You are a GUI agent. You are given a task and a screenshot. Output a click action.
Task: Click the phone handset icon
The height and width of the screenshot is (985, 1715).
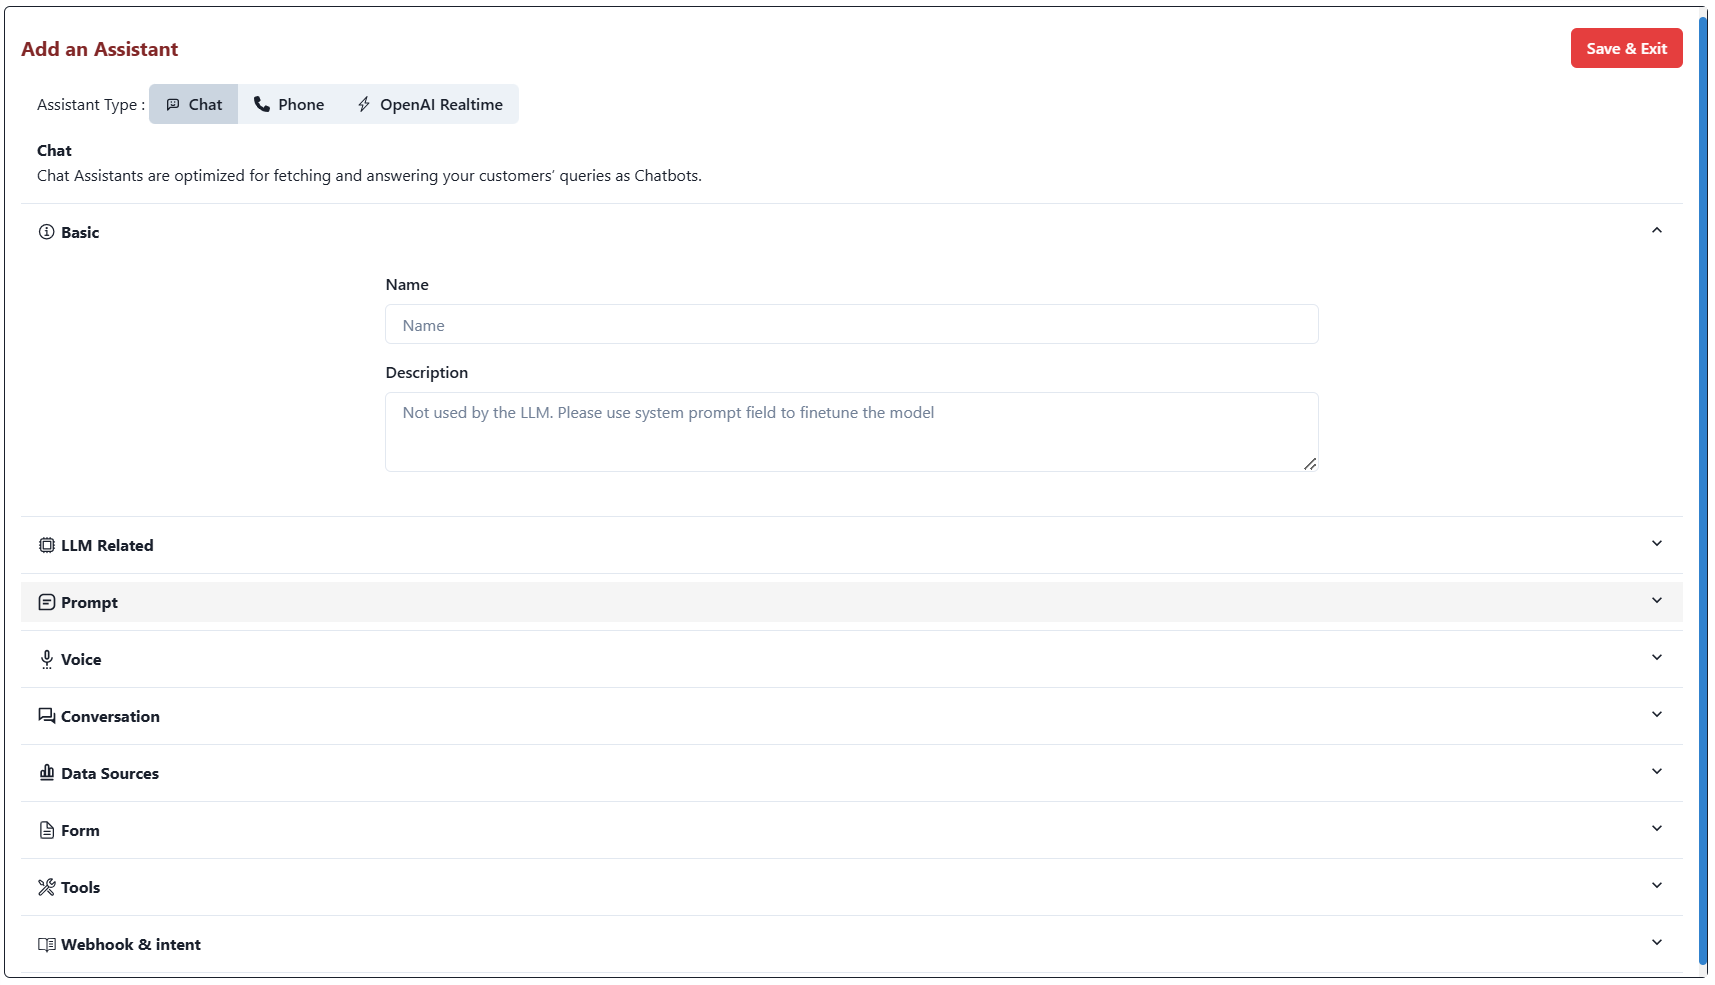point(262,104)
